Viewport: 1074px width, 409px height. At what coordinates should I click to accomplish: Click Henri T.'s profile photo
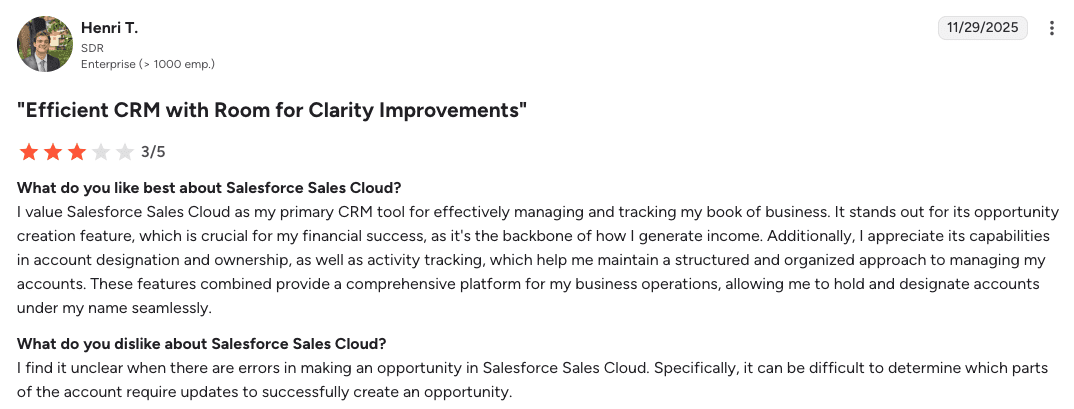(x=45, y=44)
